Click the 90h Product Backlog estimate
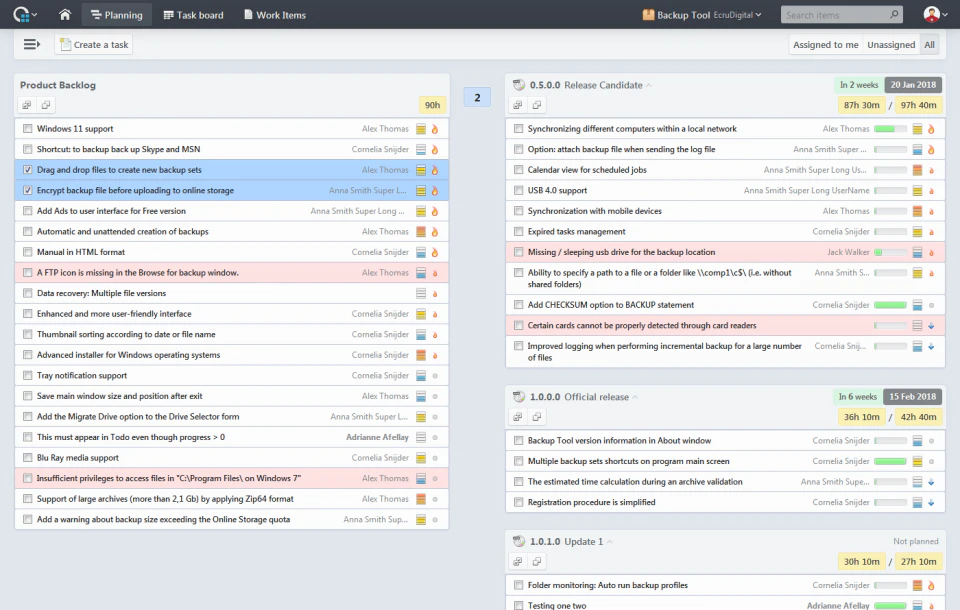The width and height of the screenshot is (960, 610). pos(432,105)
